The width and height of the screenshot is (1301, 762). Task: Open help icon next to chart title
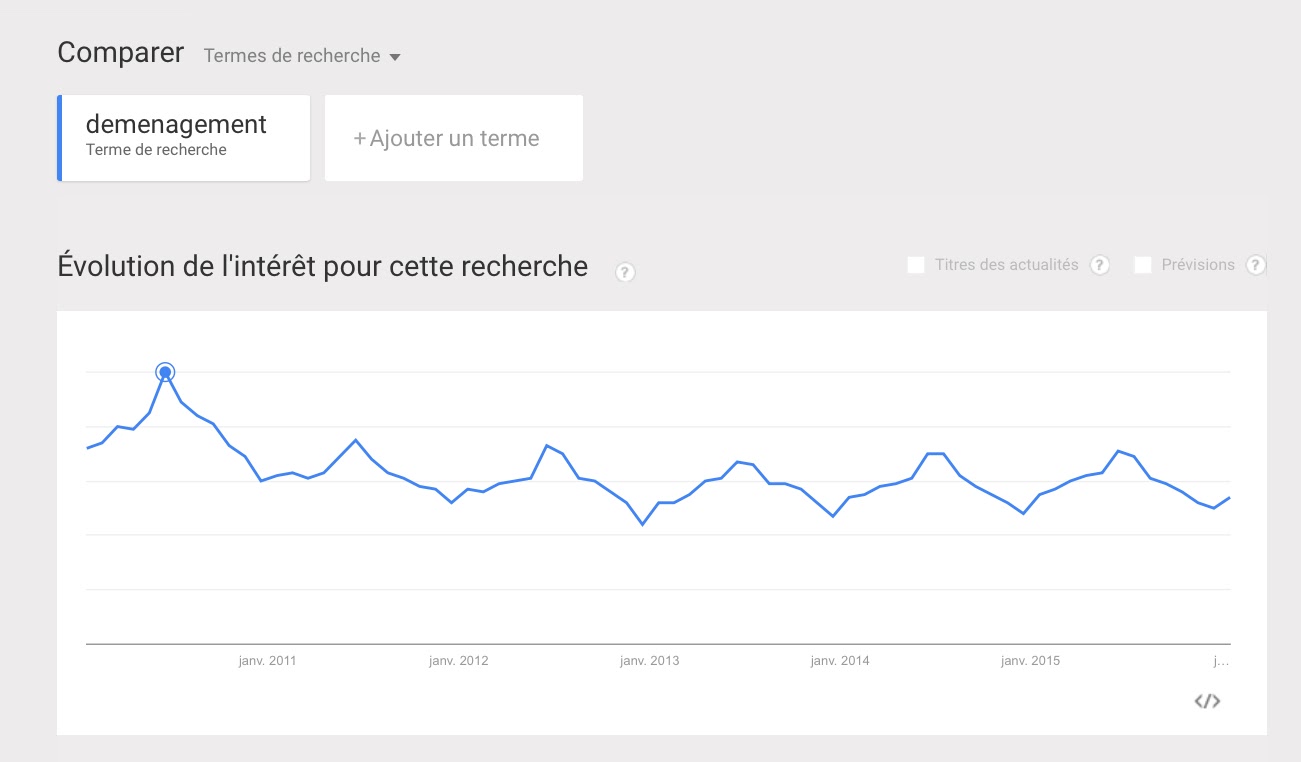625,272
